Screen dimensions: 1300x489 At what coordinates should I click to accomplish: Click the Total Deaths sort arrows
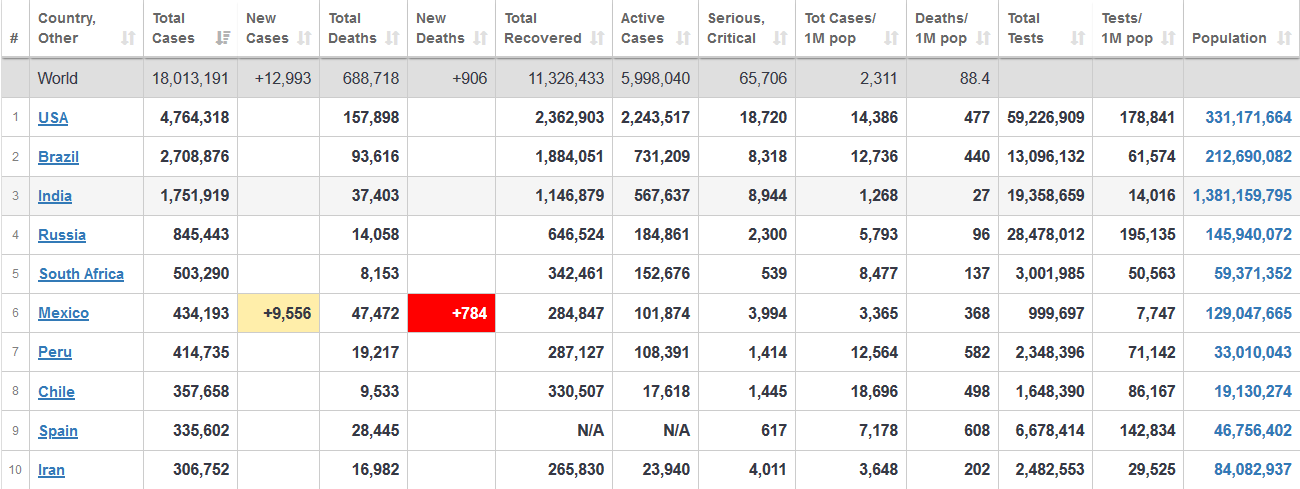pos(393,38)
